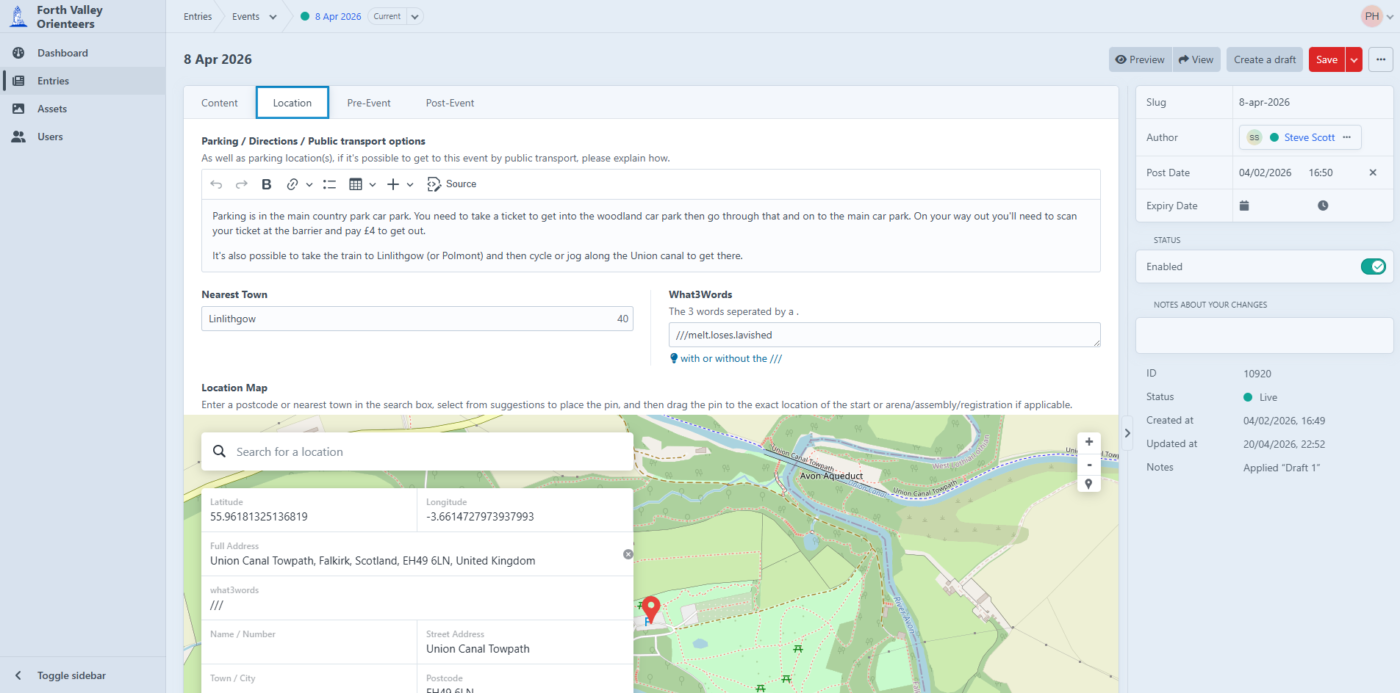1400x693 pixels.
Task: Open the Current revision dropdown
Action: (x=414, y=17)
